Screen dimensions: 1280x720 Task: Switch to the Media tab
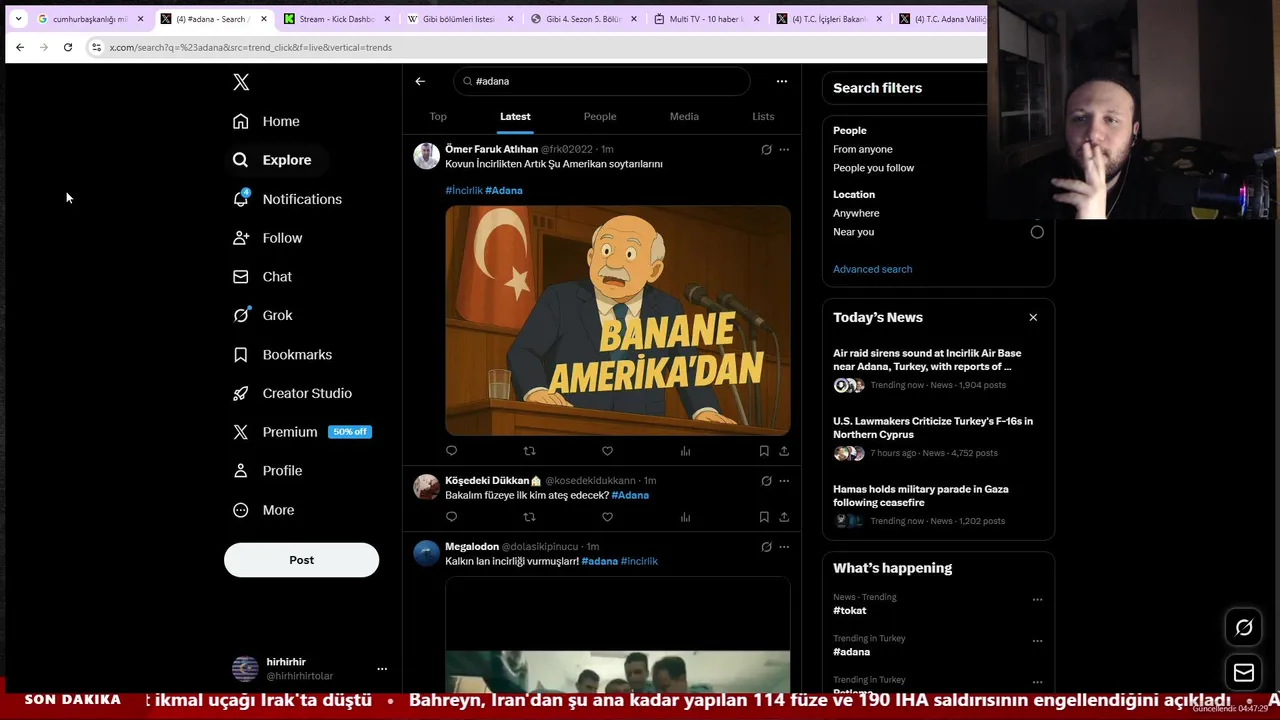click(x=684, y=117)
